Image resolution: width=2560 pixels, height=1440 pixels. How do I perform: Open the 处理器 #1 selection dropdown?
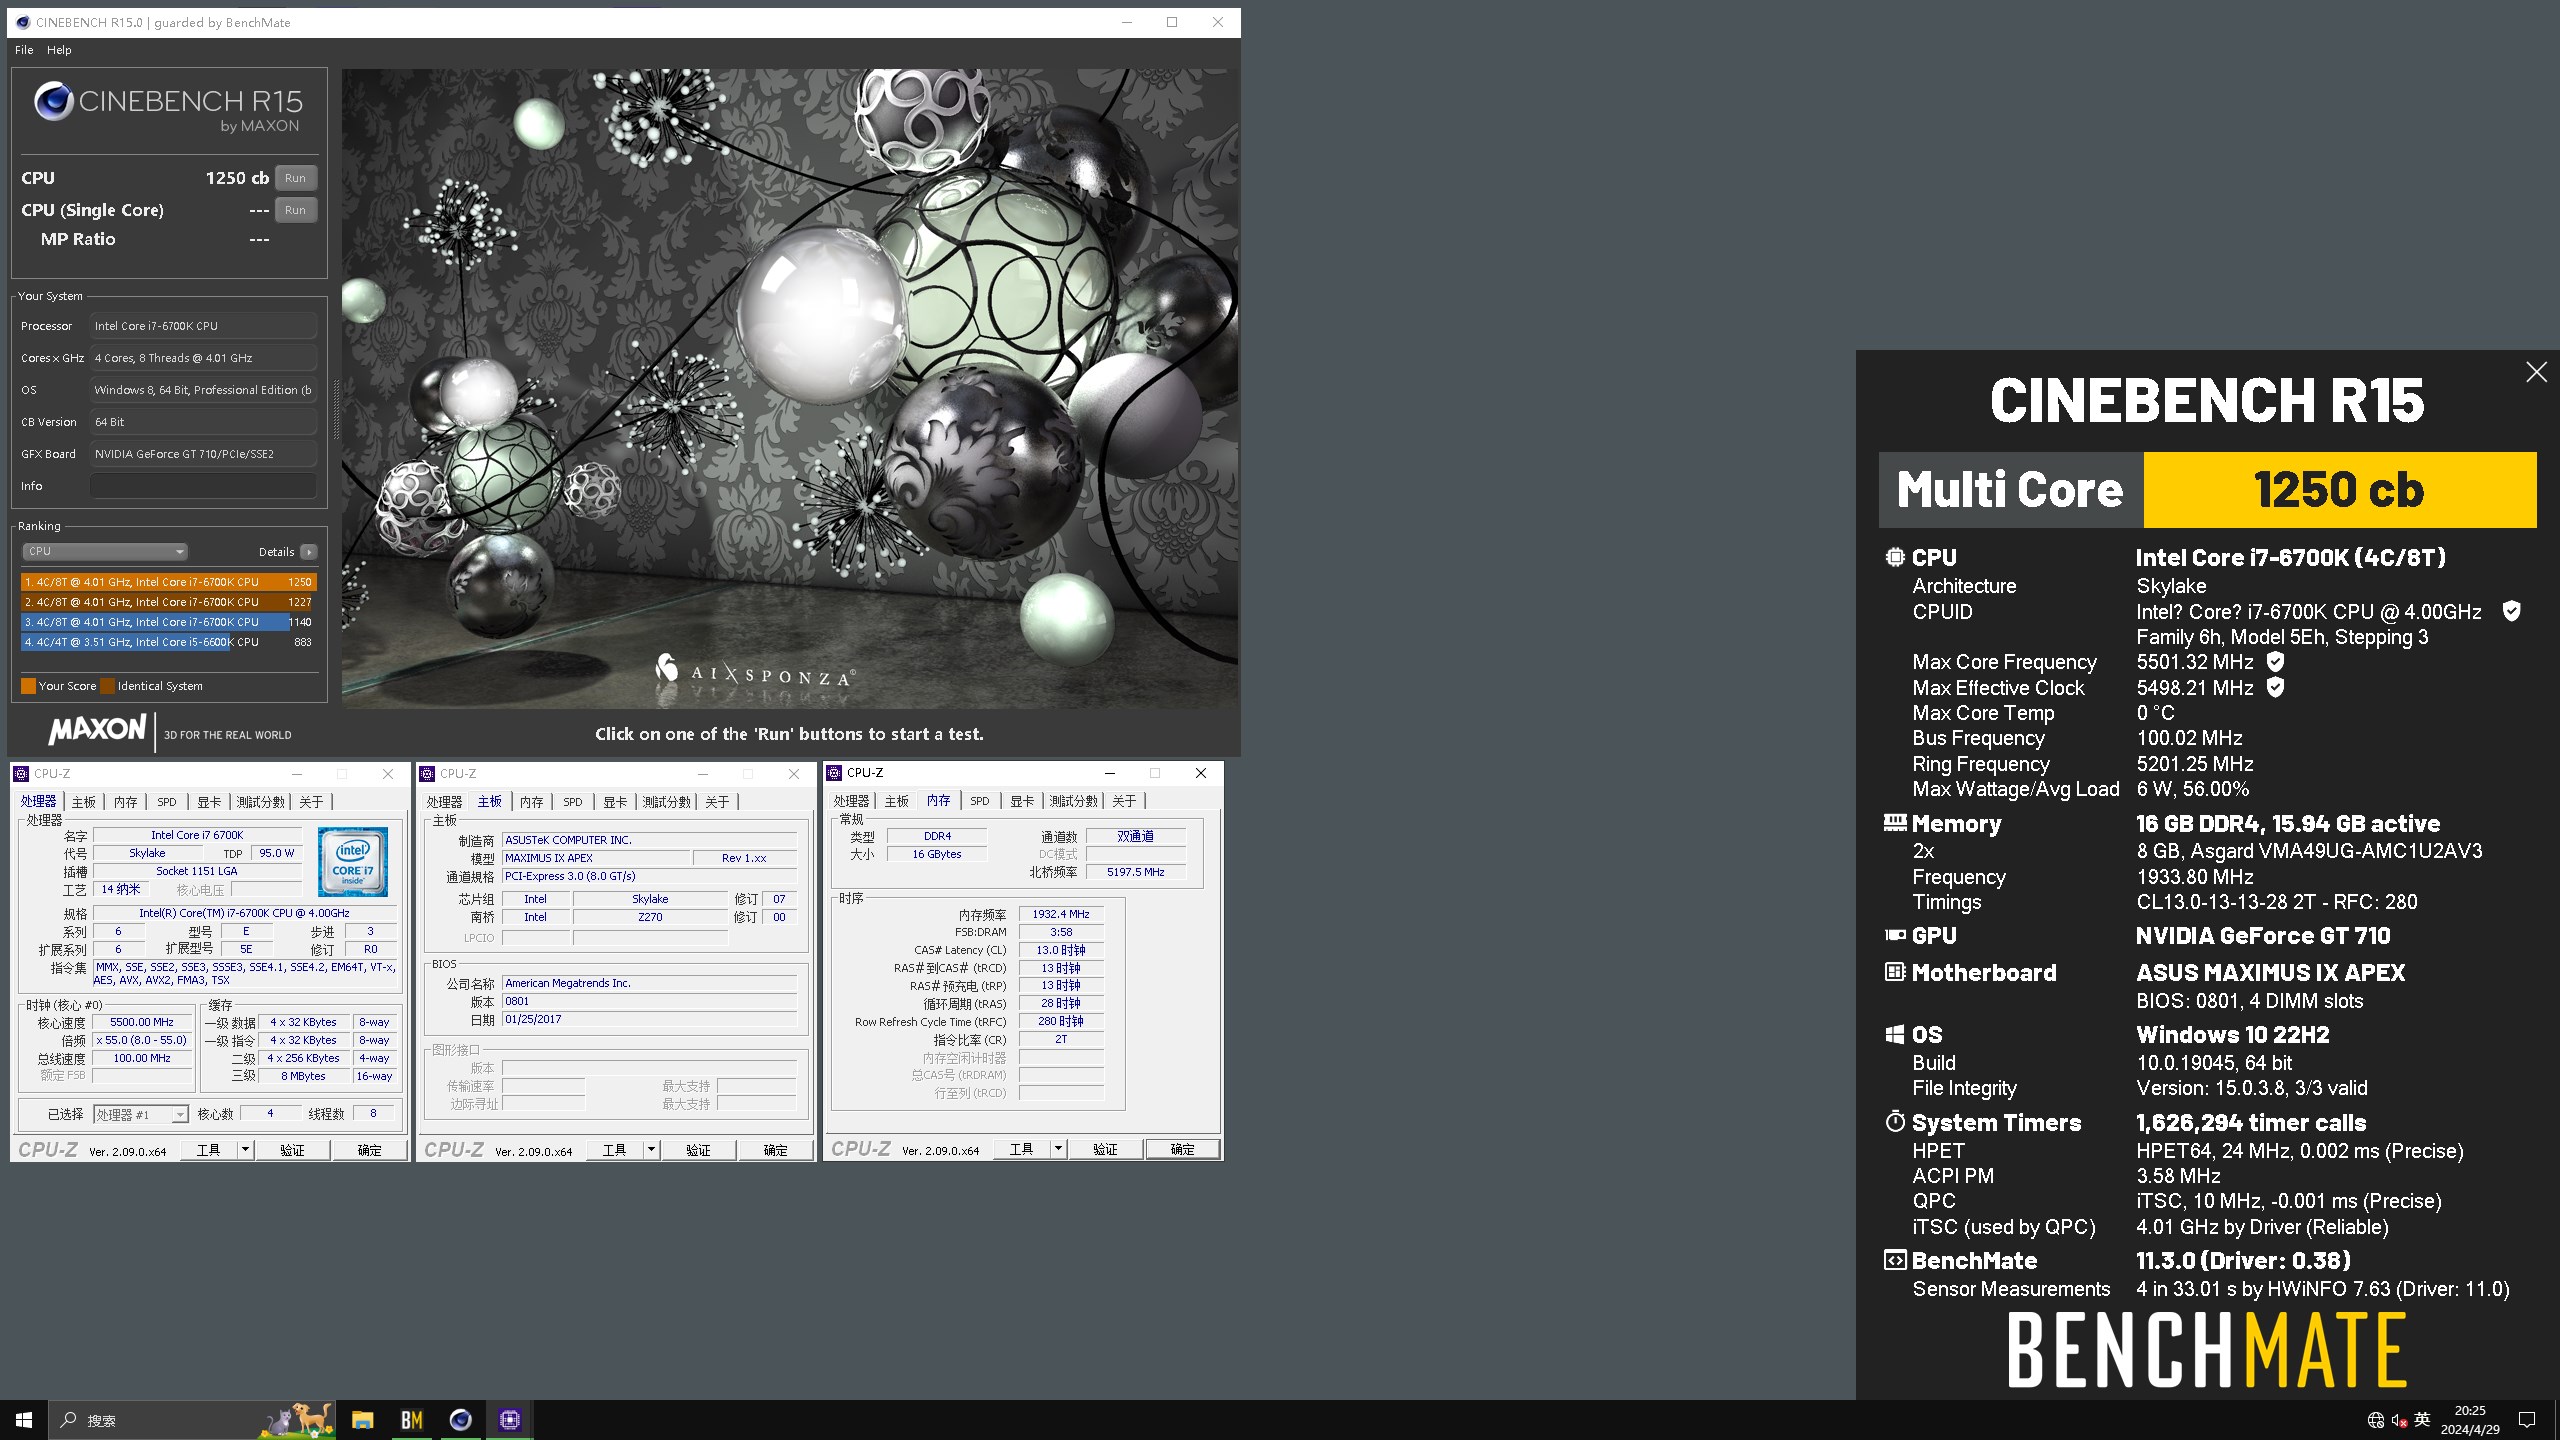click(141, 1114)
